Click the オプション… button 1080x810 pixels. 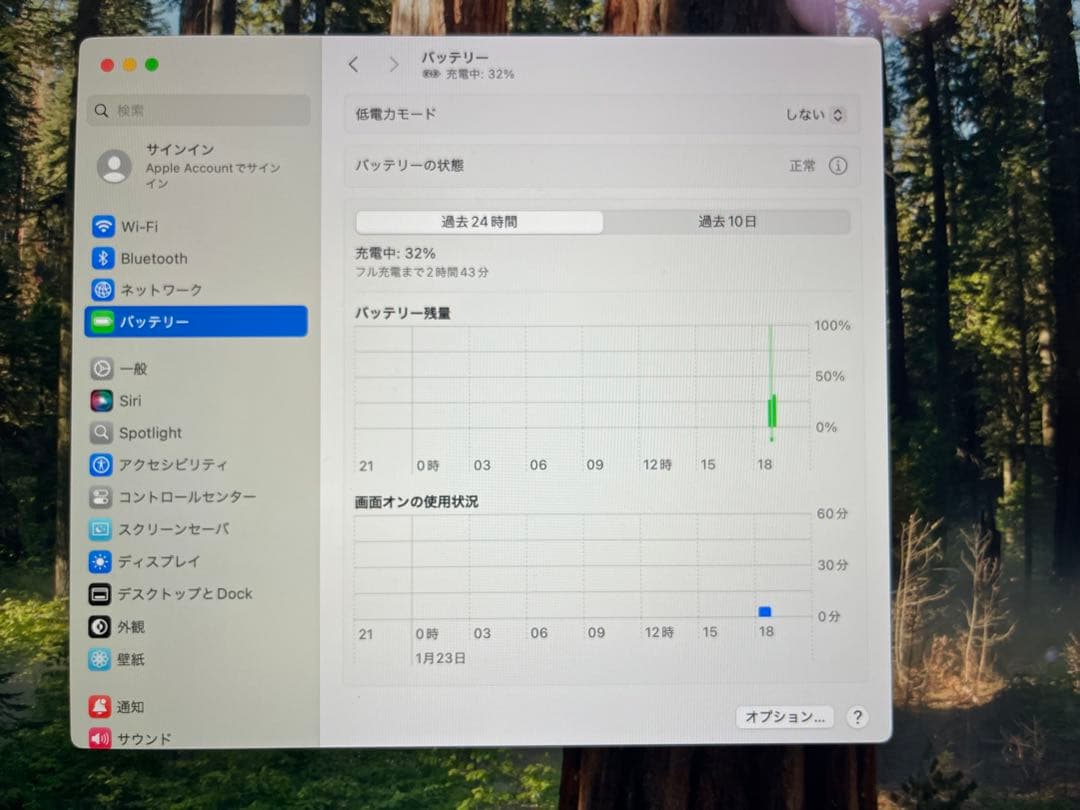point(784,717)
